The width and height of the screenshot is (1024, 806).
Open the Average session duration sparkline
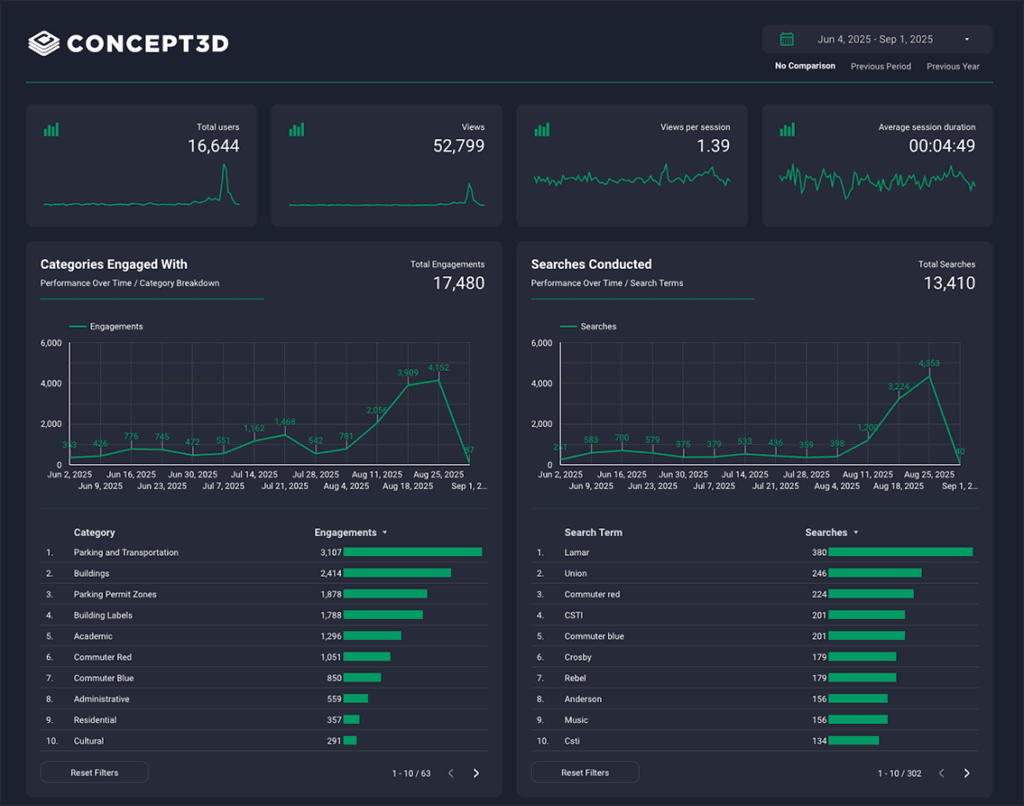[877, 181]
